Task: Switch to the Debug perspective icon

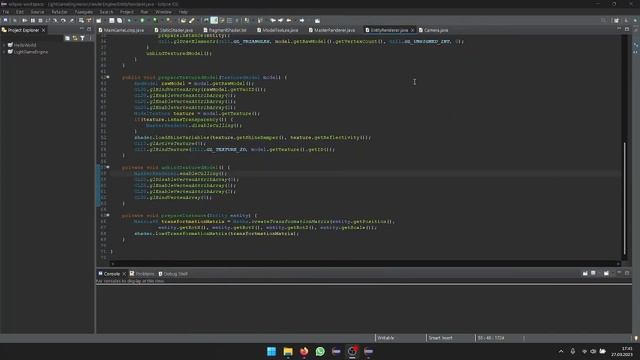Action: click(x=636, y=20)
